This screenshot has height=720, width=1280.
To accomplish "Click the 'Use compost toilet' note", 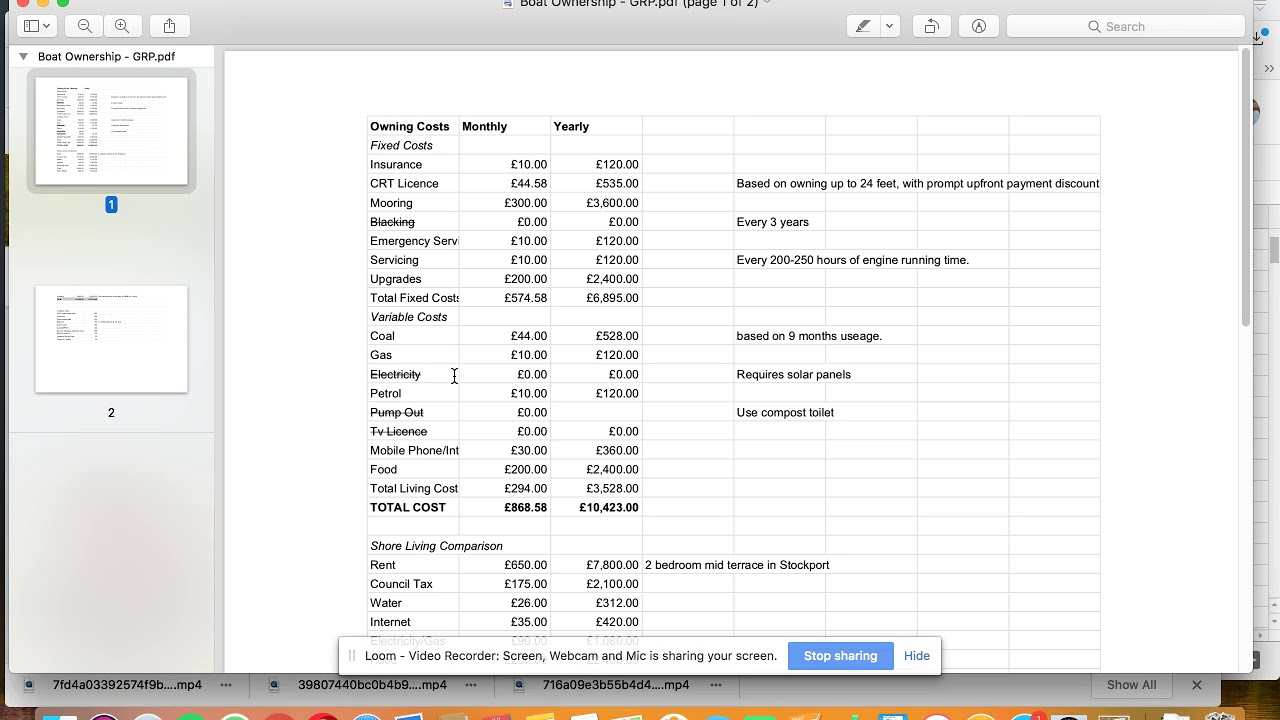I will tap(785, 412).
